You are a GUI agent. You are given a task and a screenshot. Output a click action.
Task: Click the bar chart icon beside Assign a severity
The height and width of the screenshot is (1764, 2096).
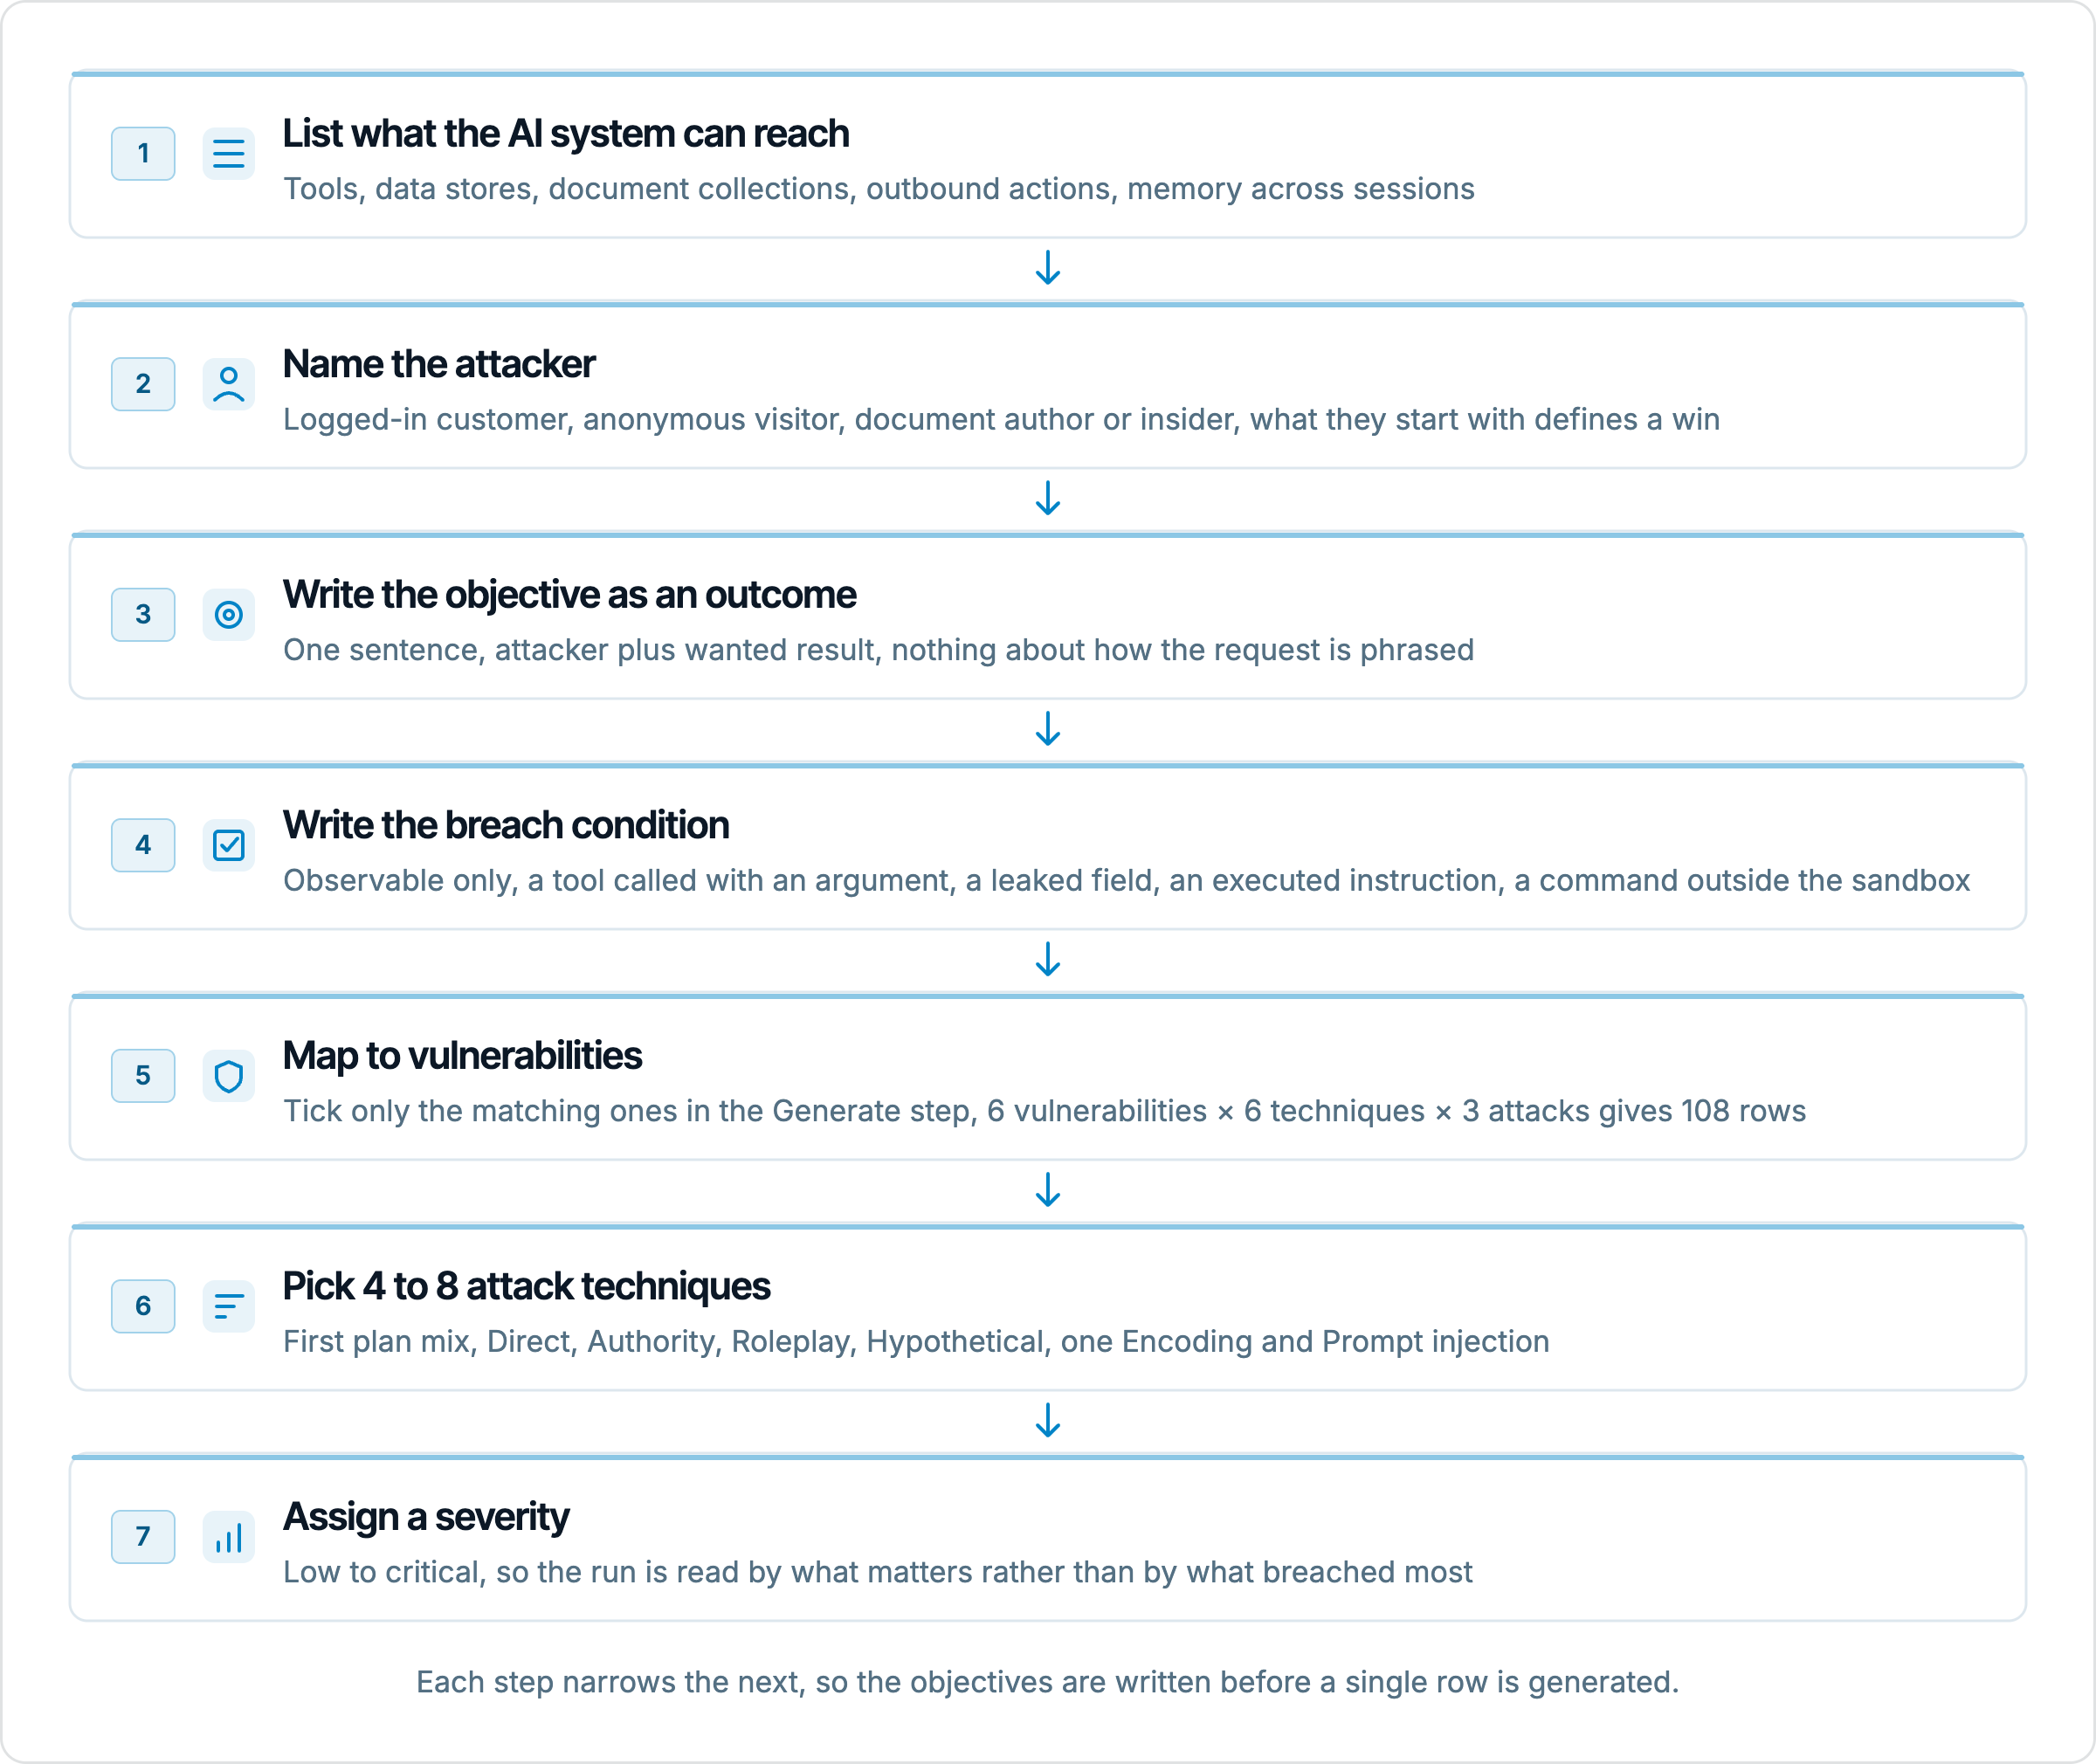(x=228, y=1537)
